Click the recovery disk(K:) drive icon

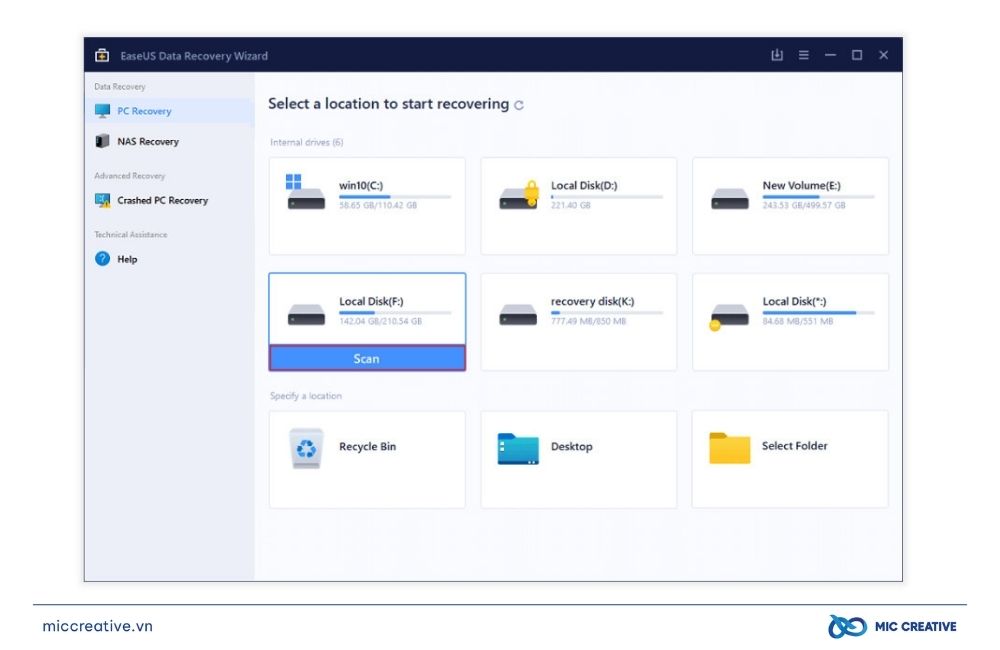(518, 314)
